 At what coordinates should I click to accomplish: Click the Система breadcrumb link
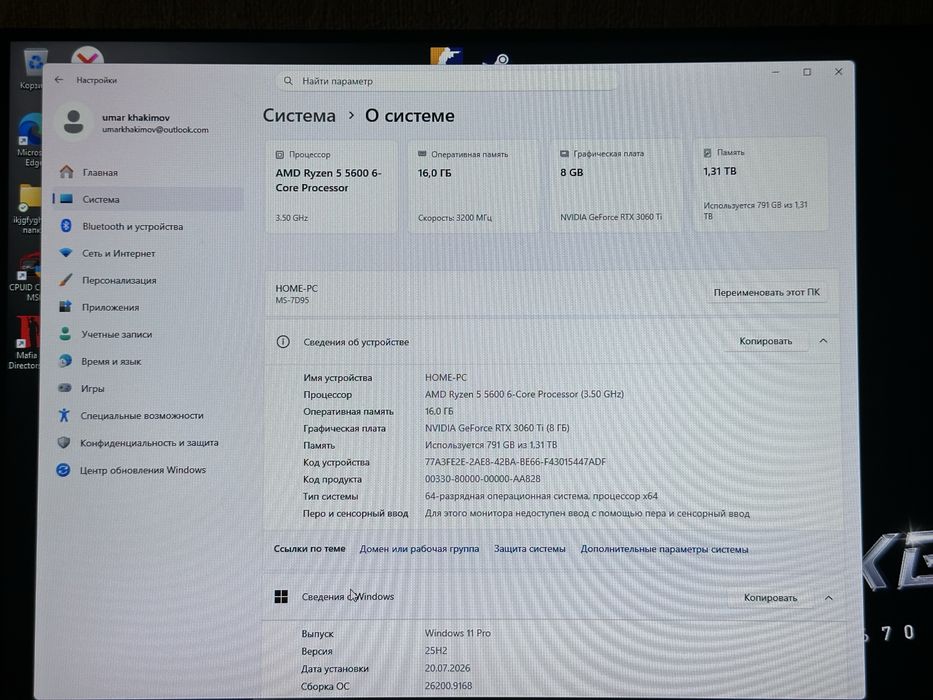299,115
